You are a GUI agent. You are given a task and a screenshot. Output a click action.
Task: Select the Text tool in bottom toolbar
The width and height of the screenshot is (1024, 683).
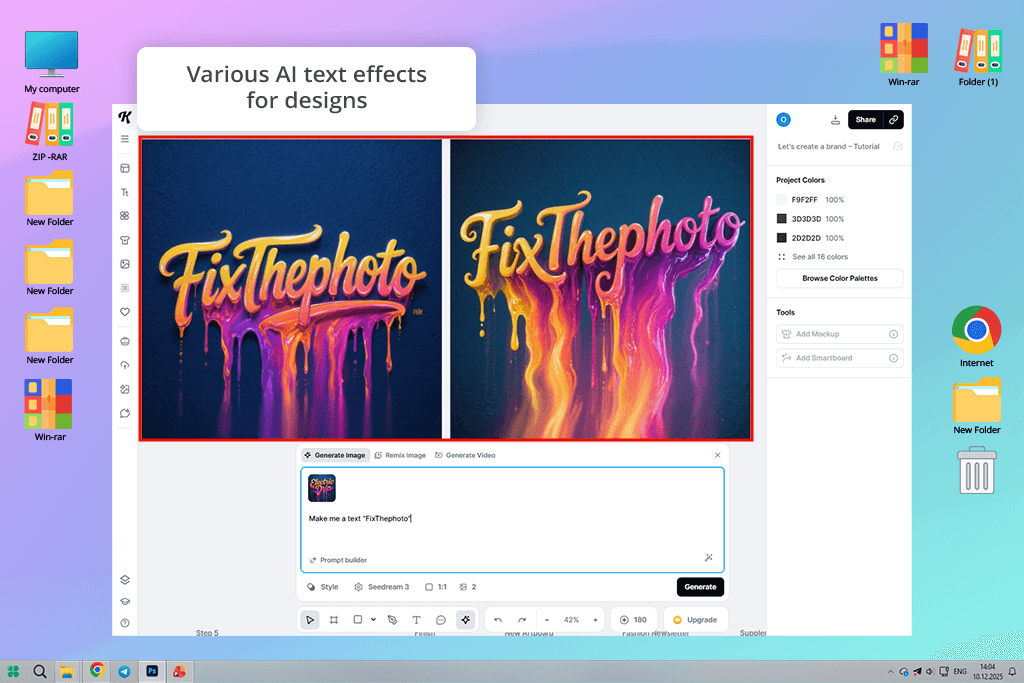[x=416, y=620]
